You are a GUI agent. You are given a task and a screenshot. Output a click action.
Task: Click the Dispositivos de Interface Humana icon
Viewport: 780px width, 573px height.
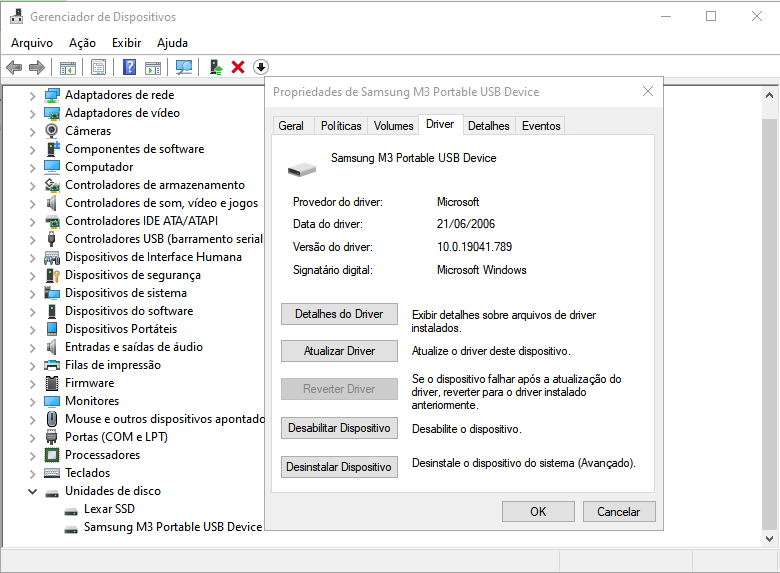coord(52,257)
